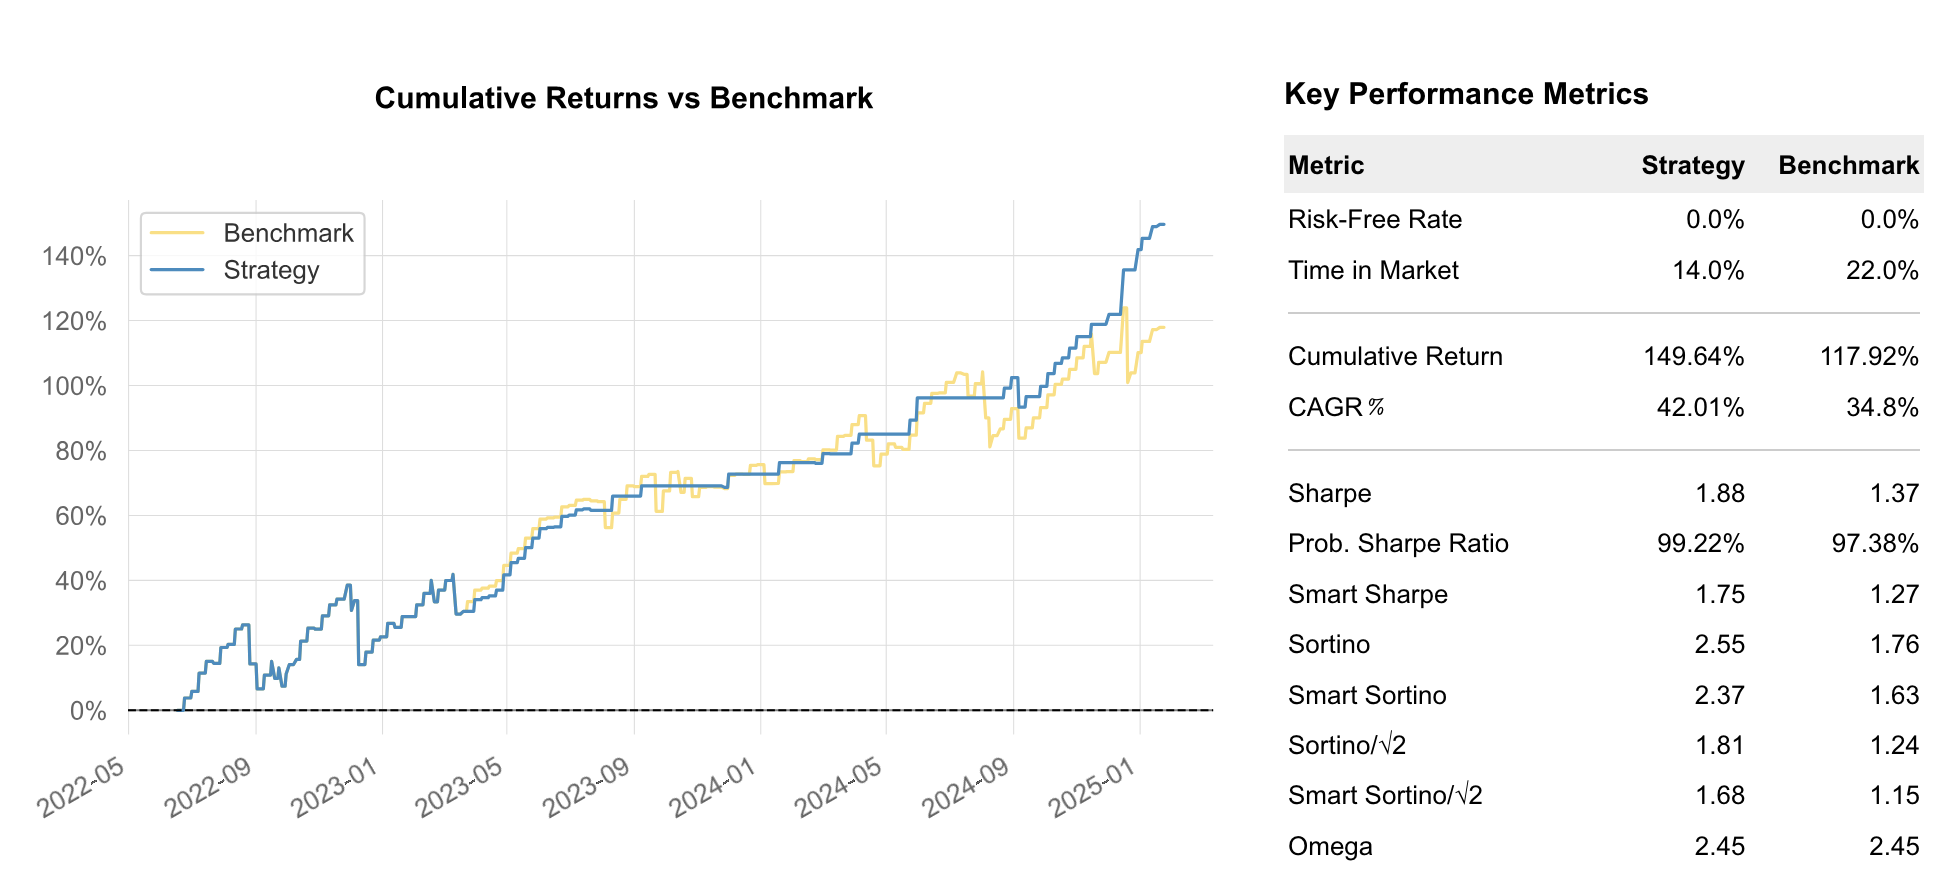Click the Strategy column header
The width and height of the screenshot is (1936, 884).
(x=1692, y=165)
